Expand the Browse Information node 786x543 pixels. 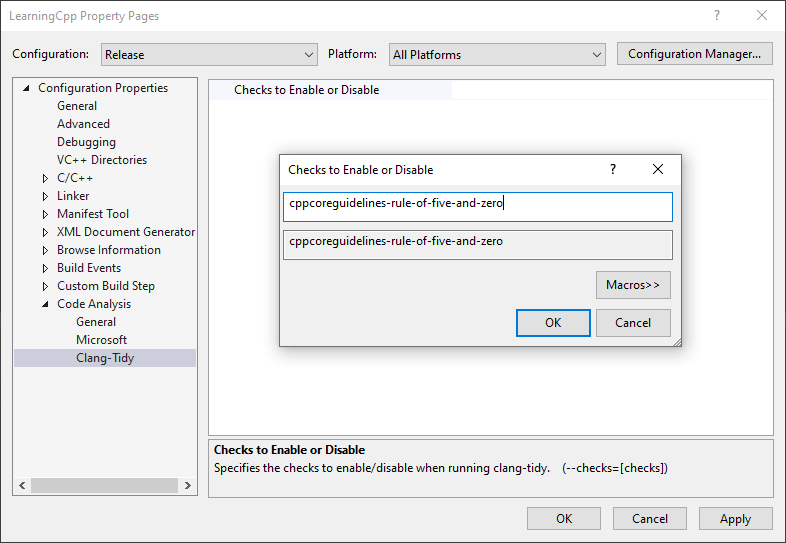[45, 250]
